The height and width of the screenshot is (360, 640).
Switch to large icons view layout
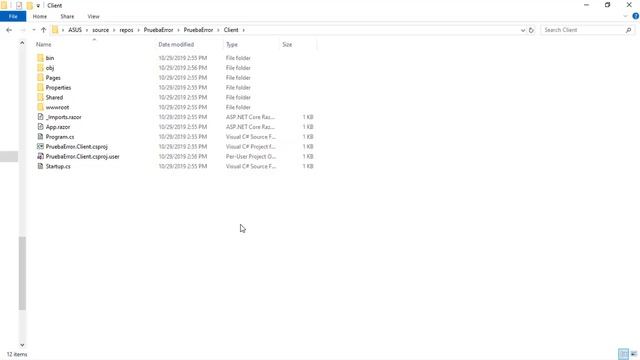pyautogui.click(x=633, y=354)
